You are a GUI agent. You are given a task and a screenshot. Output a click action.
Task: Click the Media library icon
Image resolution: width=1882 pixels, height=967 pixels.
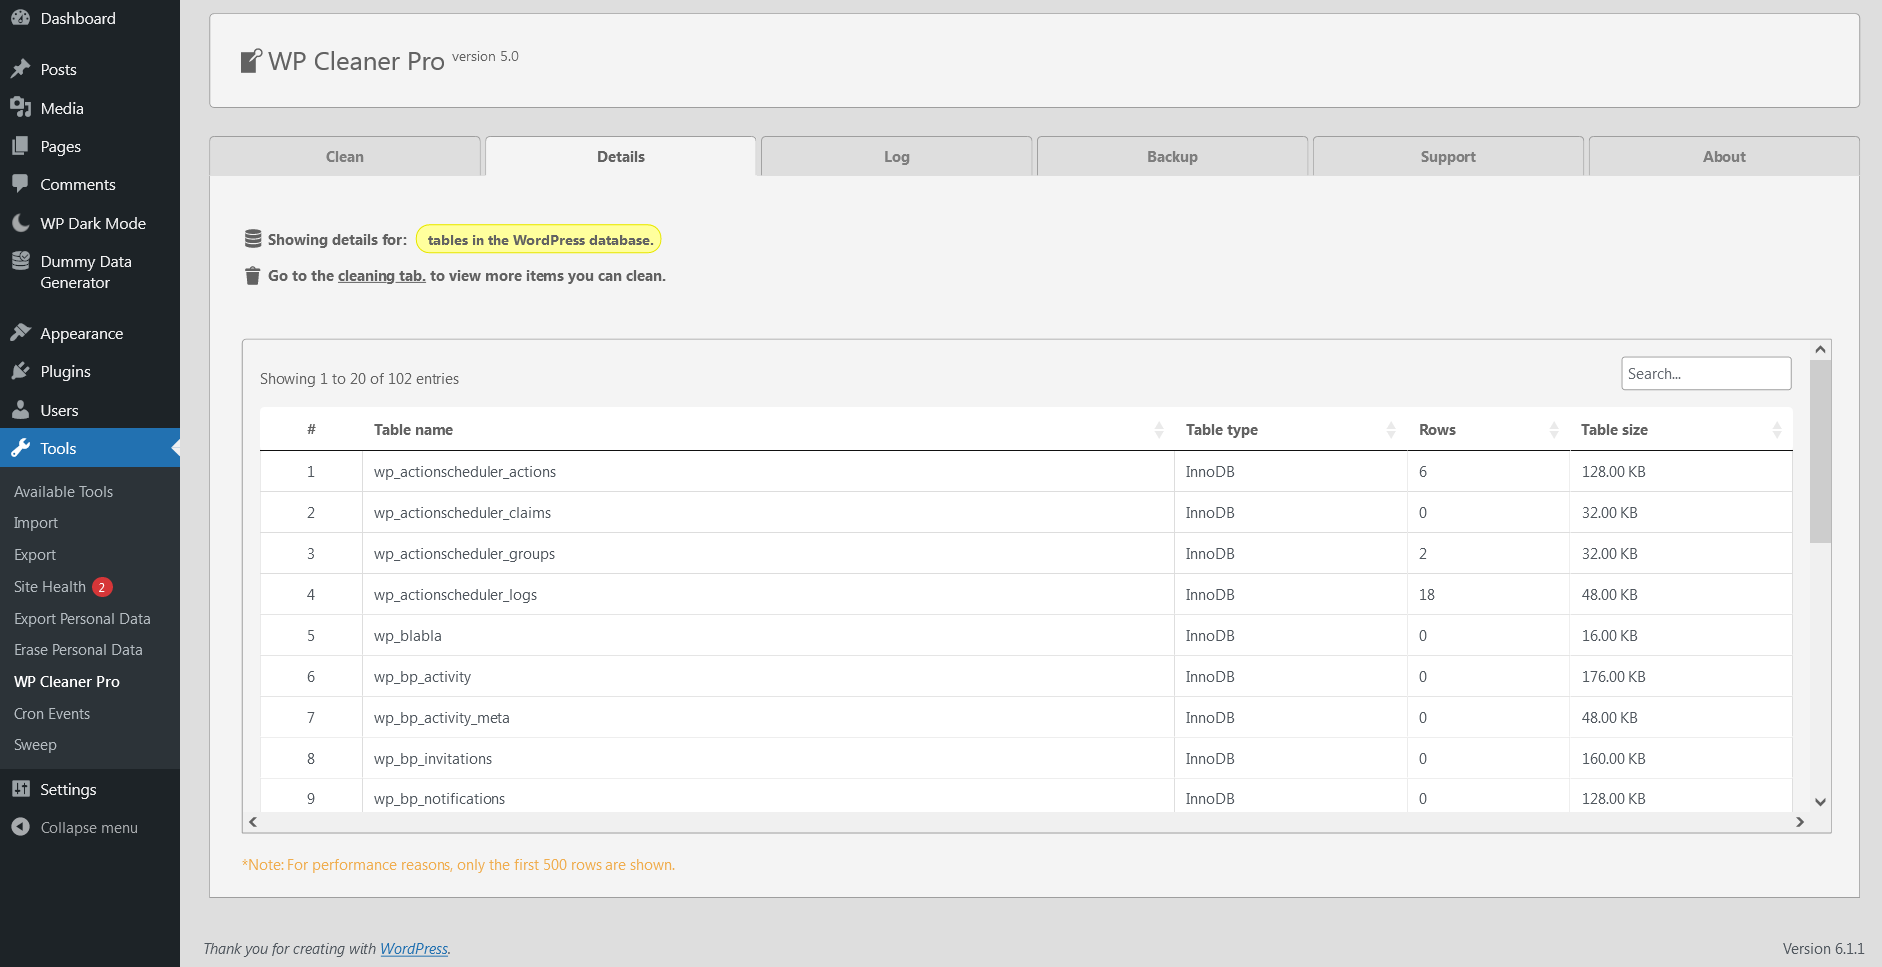[20, 108]
